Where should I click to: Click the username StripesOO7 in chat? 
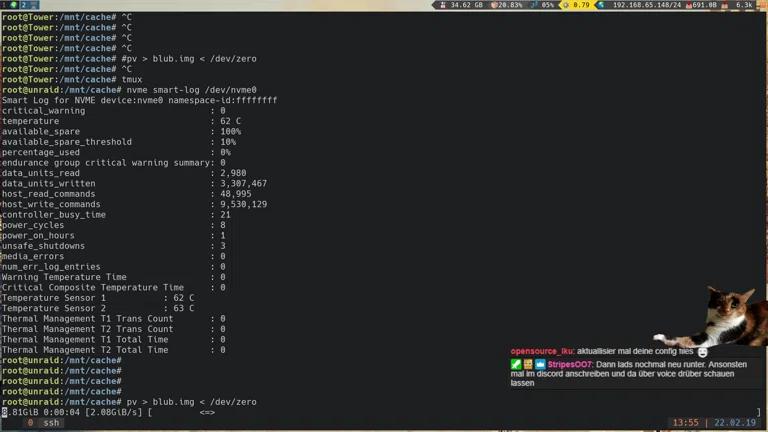(x=570, y=365)
